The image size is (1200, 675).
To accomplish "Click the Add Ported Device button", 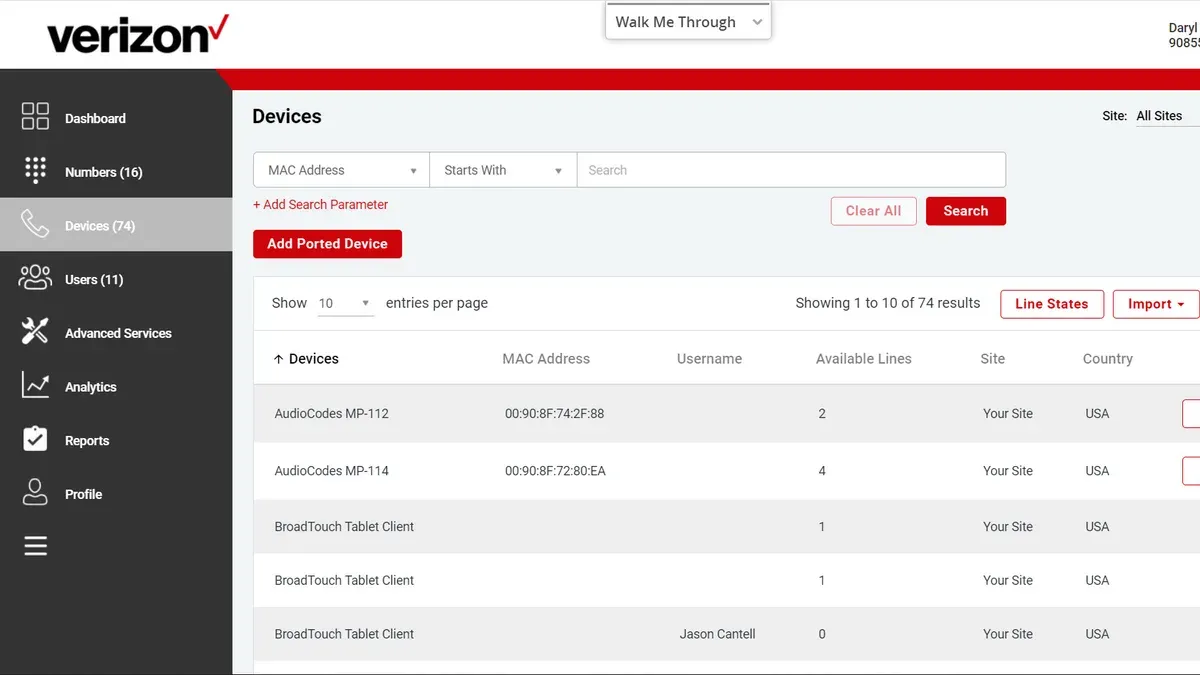I will click(x=327, y=244).
